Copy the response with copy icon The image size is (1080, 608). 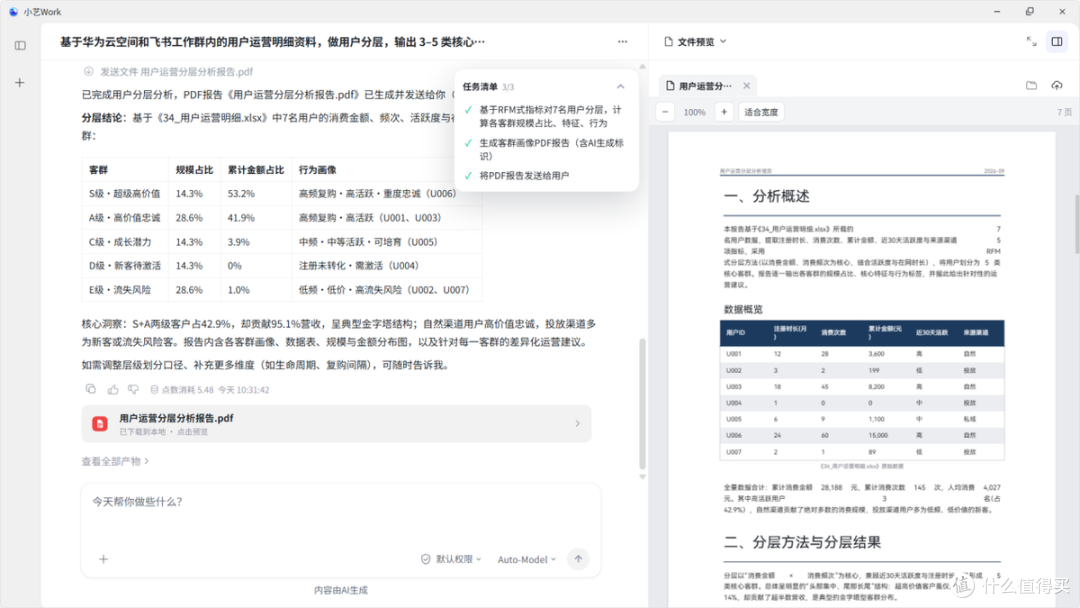[91, 389]
